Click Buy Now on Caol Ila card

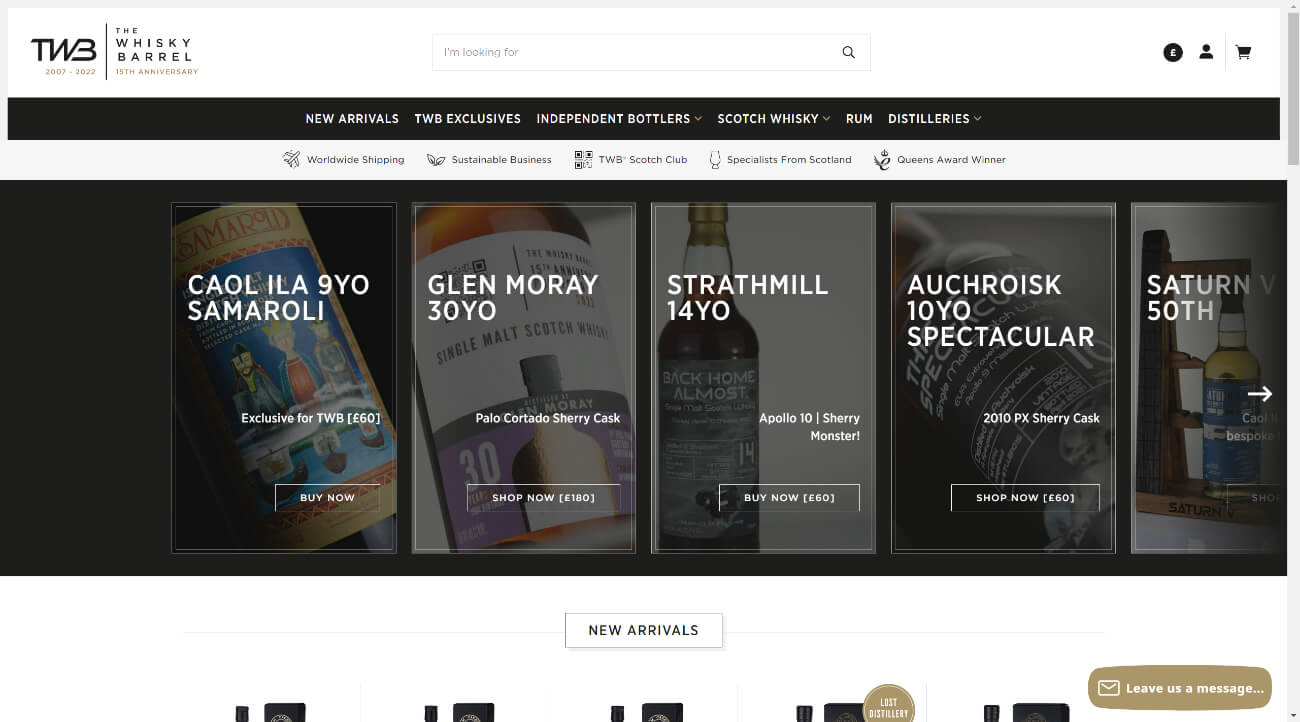click(x=327, y=498)
